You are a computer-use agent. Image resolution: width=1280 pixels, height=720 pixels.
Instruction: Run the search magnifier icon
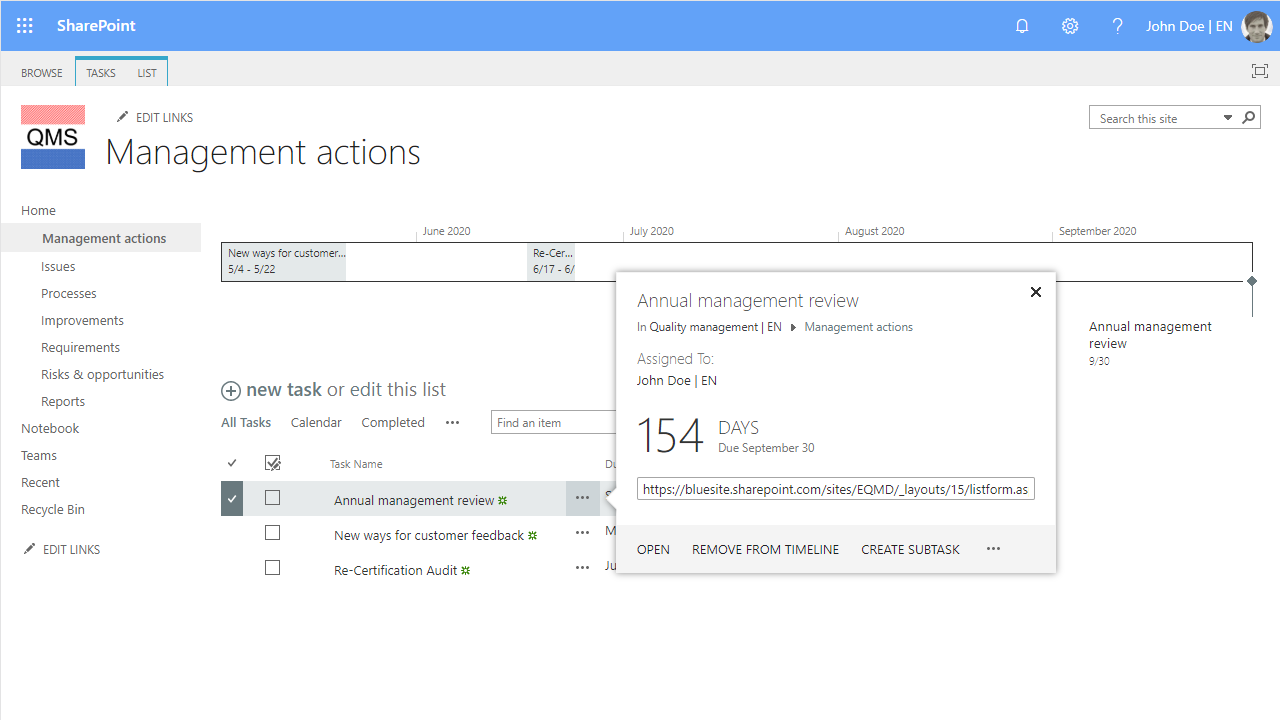click(x=1248, y=117)
